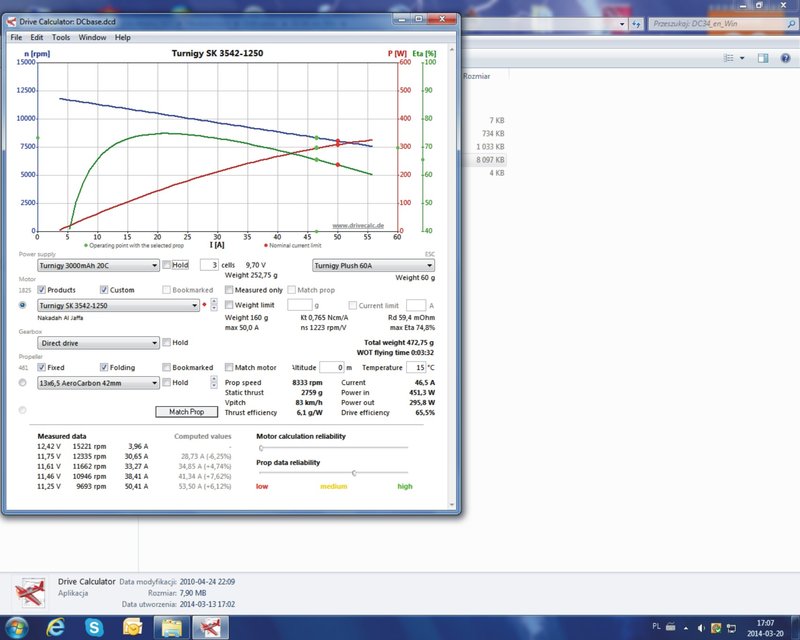Click the Windows Start orb
This screenshot has width=800, height=640.
(16, 627)
